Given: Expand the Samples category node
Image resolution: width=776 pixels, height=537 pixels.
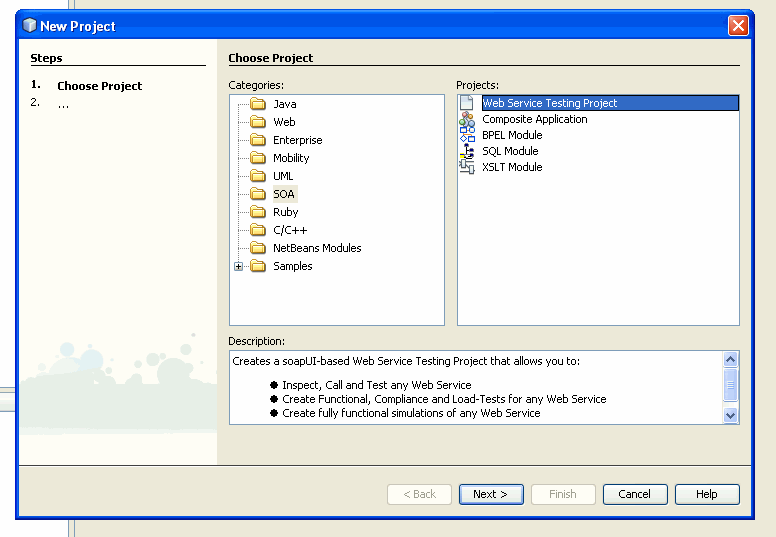Looking at the screenshot, I should (x=239, y=266).
